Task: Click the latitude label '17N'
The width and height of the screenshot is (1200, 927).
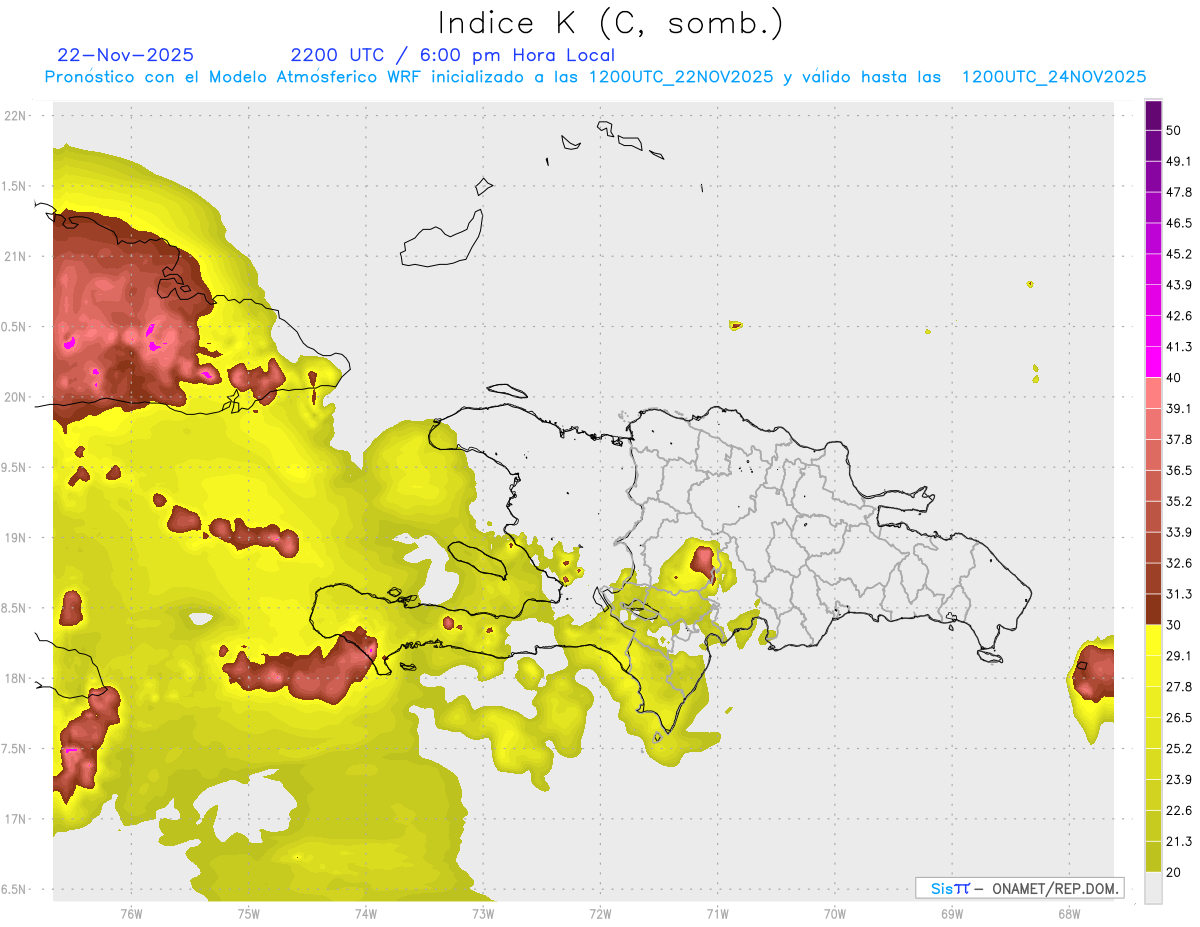Action: click(x=16, y=819)
